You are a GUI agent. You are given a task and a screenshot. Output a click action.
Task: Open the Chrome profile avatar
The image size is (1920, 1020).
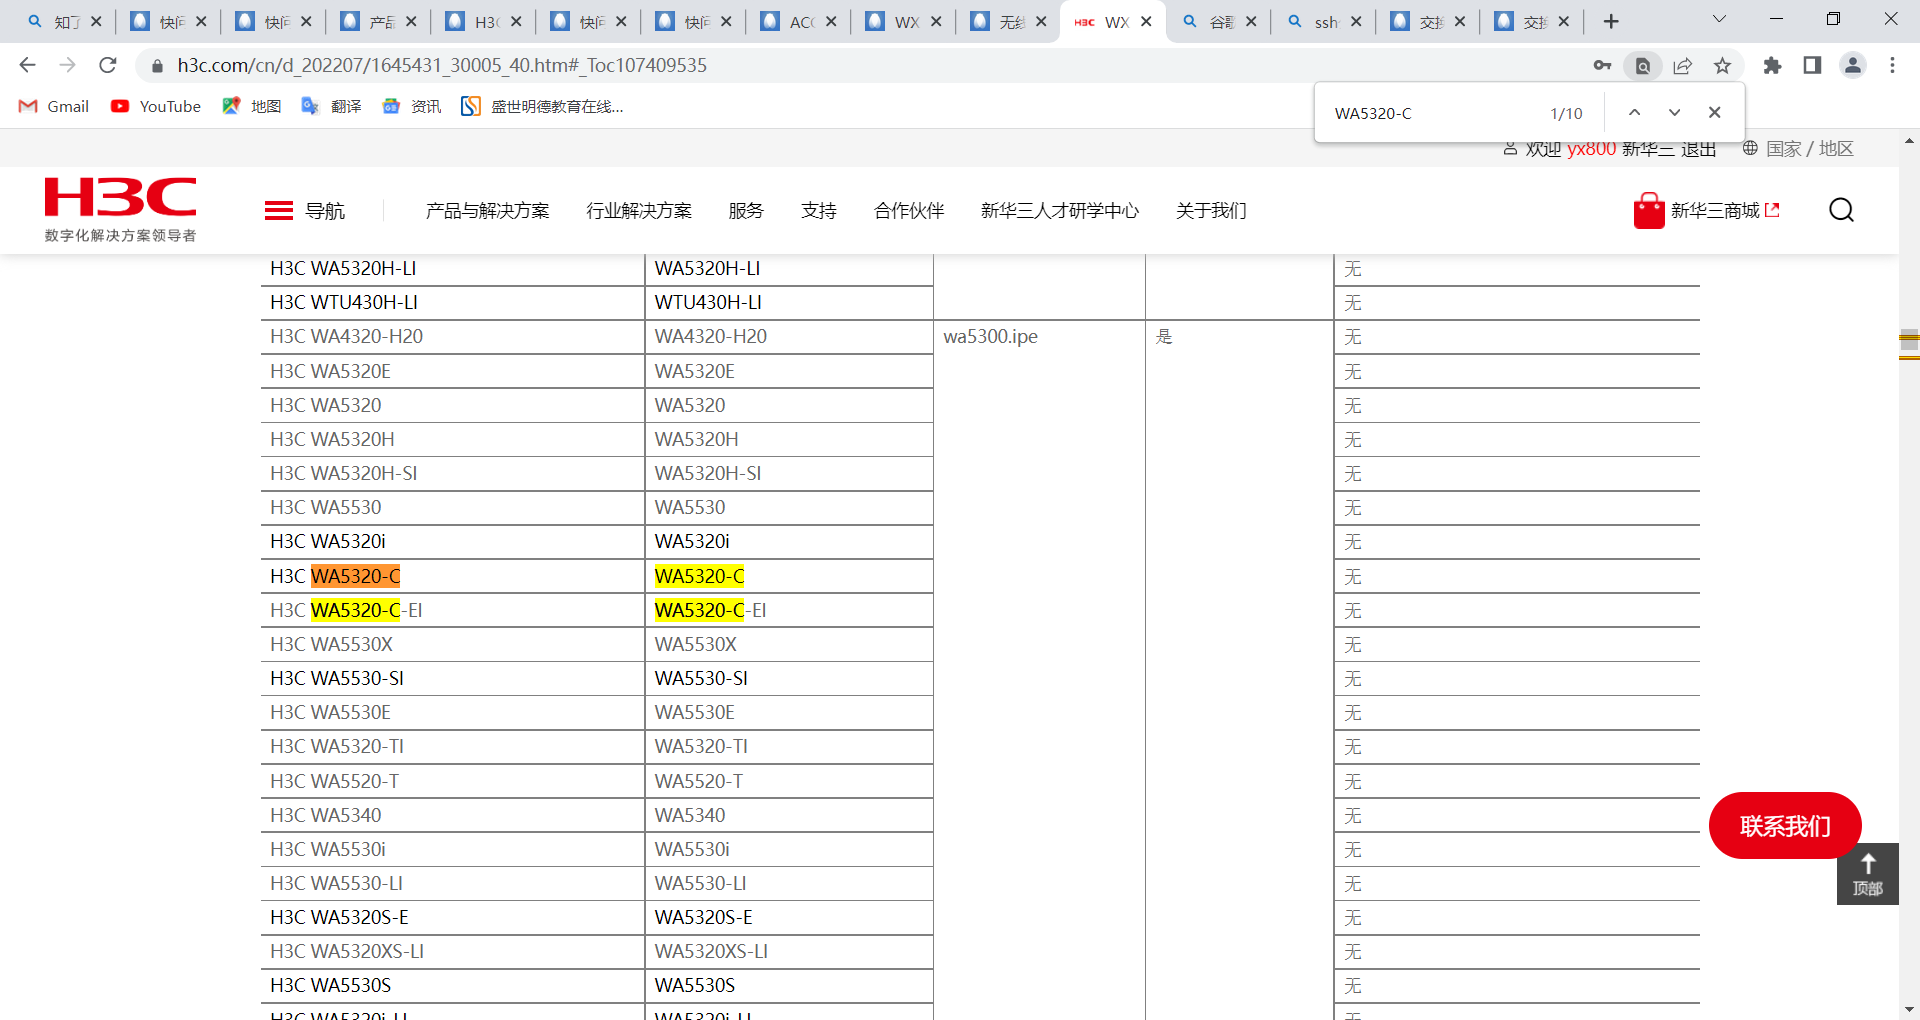1852,65
